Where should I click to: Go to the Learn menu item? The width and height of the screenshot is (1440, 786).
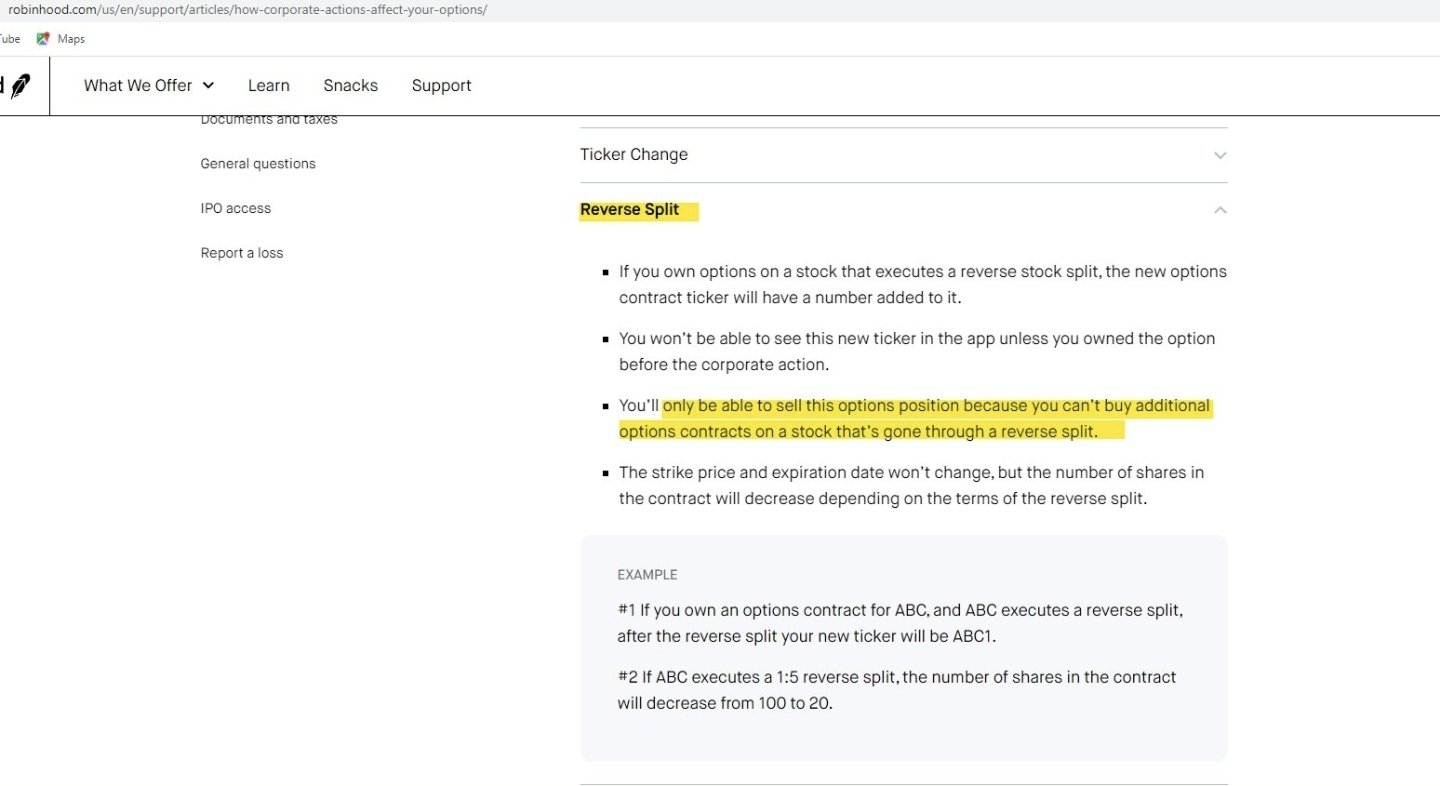click(x=269, y=86)
